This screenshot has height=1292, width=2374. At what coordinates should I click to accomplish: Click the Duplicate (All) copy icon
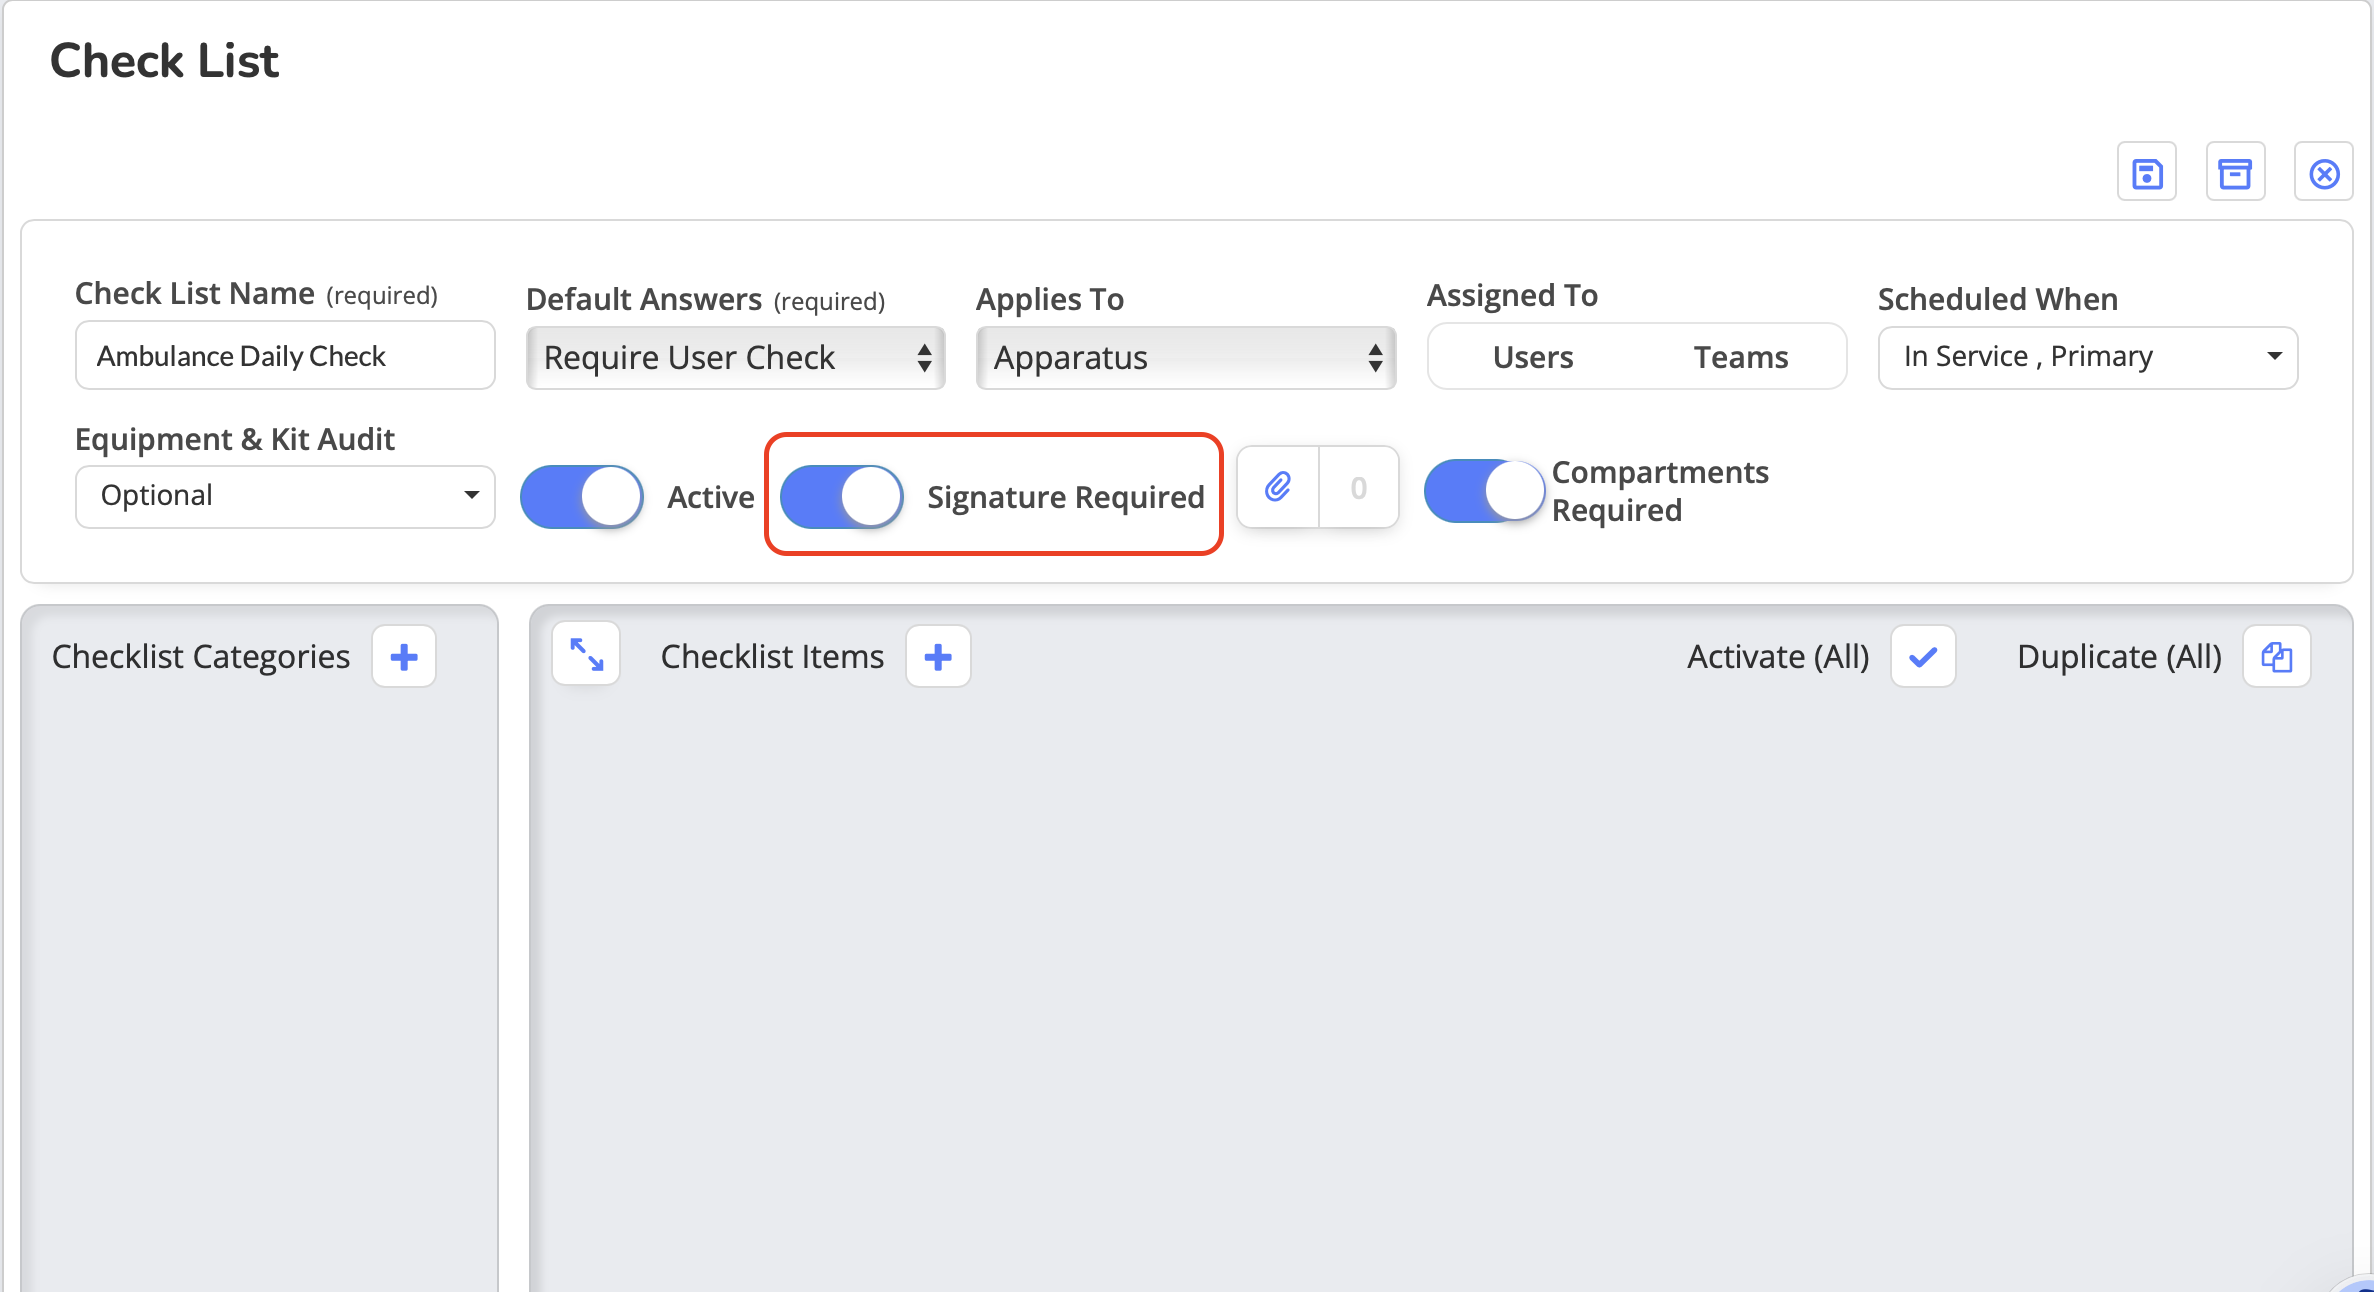[2277, 657]
